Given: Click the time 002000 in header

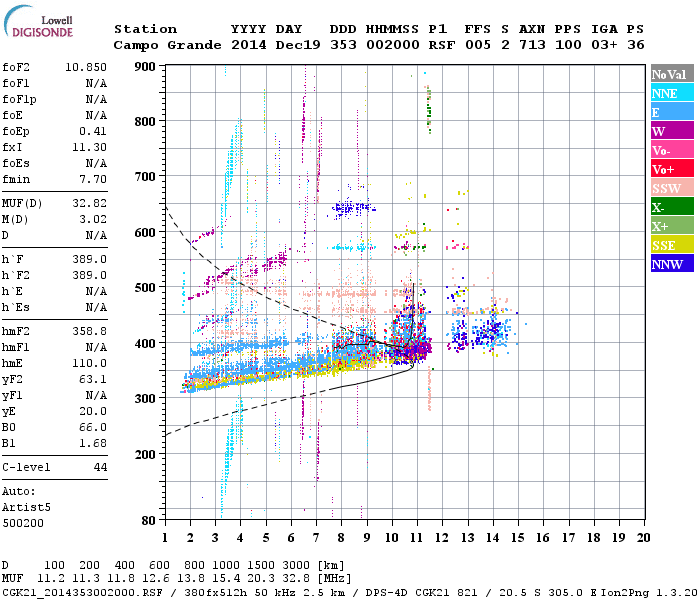Looking at the screenshot, I should 392,45.
